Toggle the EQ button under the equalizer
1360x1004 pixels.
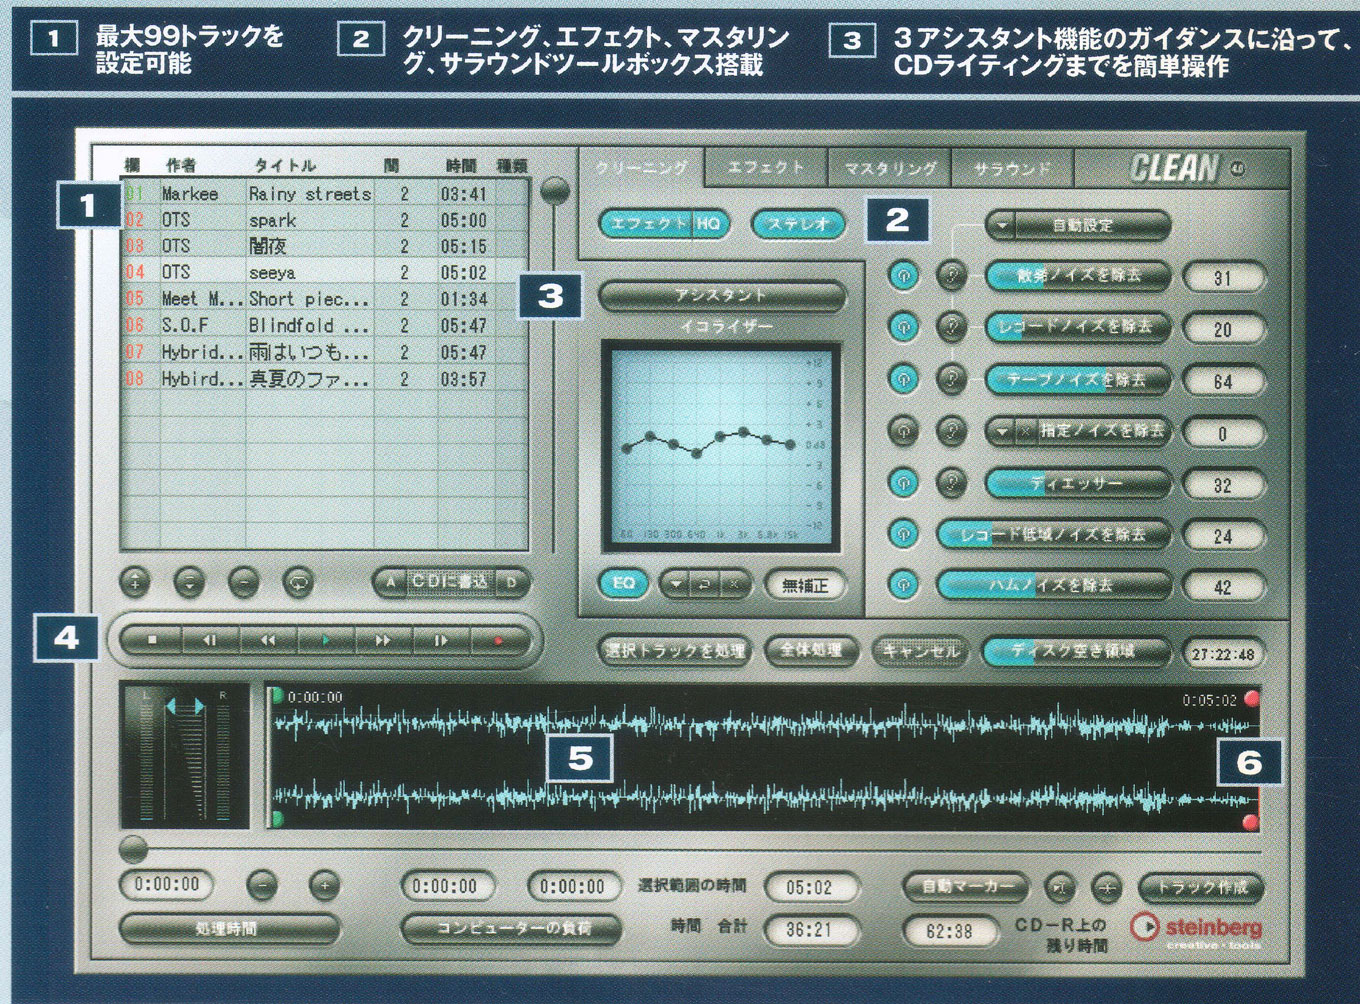623,584
